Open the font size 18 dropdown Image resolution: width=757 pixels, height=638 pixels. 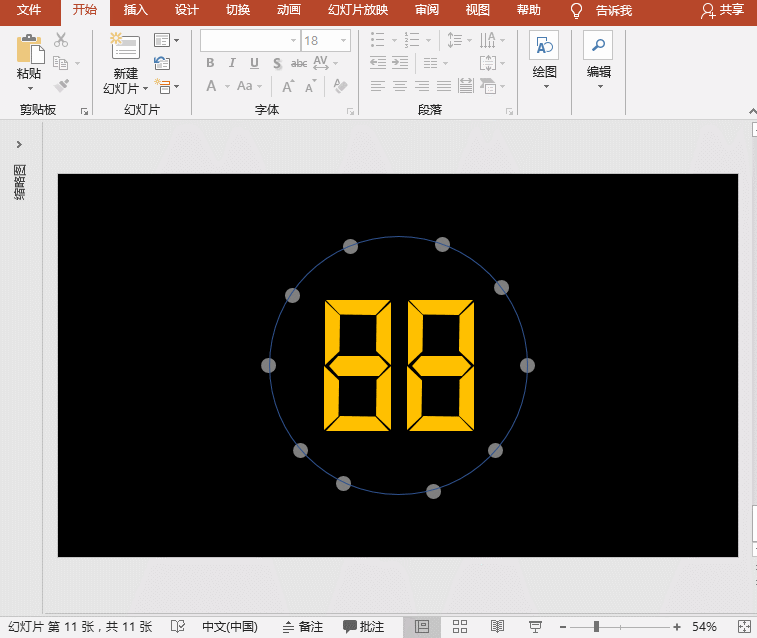click(344, 41)
